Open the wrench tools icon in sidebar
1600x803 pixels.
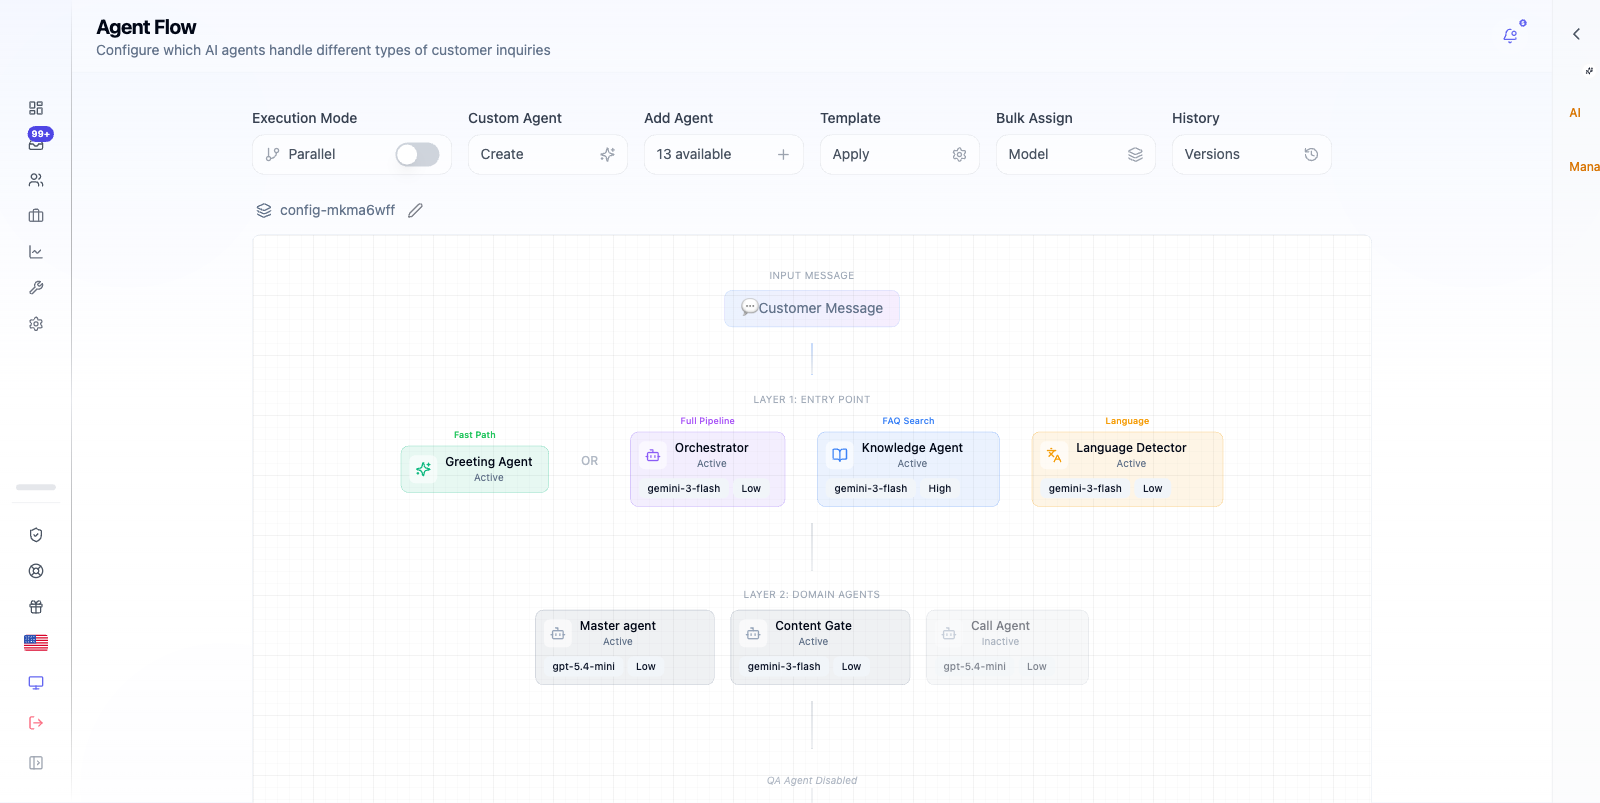click(x=36, y=288)
